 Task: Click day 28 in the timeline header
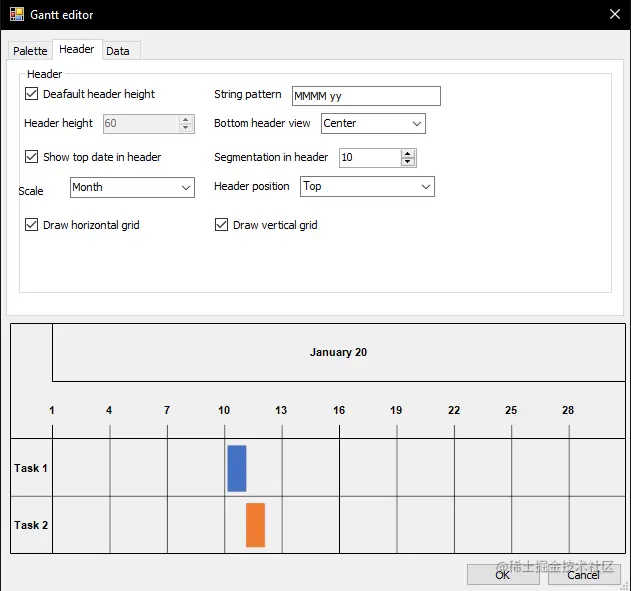point(569,410)
